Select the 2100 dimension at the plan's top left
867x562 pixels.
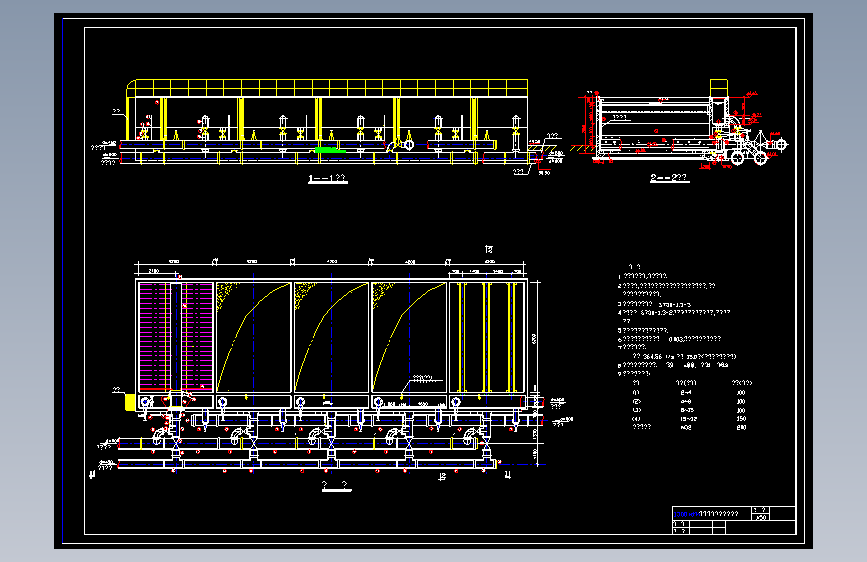point(154,271)
